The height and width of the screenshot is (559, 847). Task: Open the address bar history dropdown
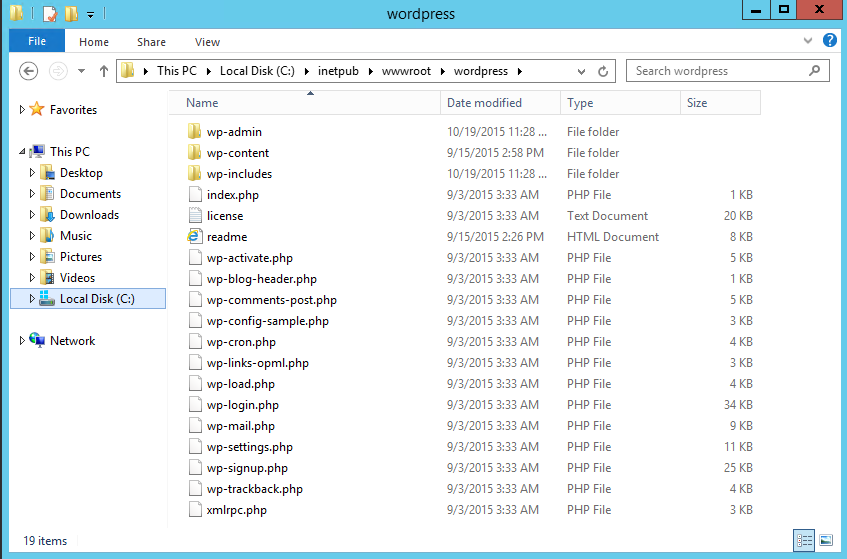pyautogui.click(x=581, y=72)
